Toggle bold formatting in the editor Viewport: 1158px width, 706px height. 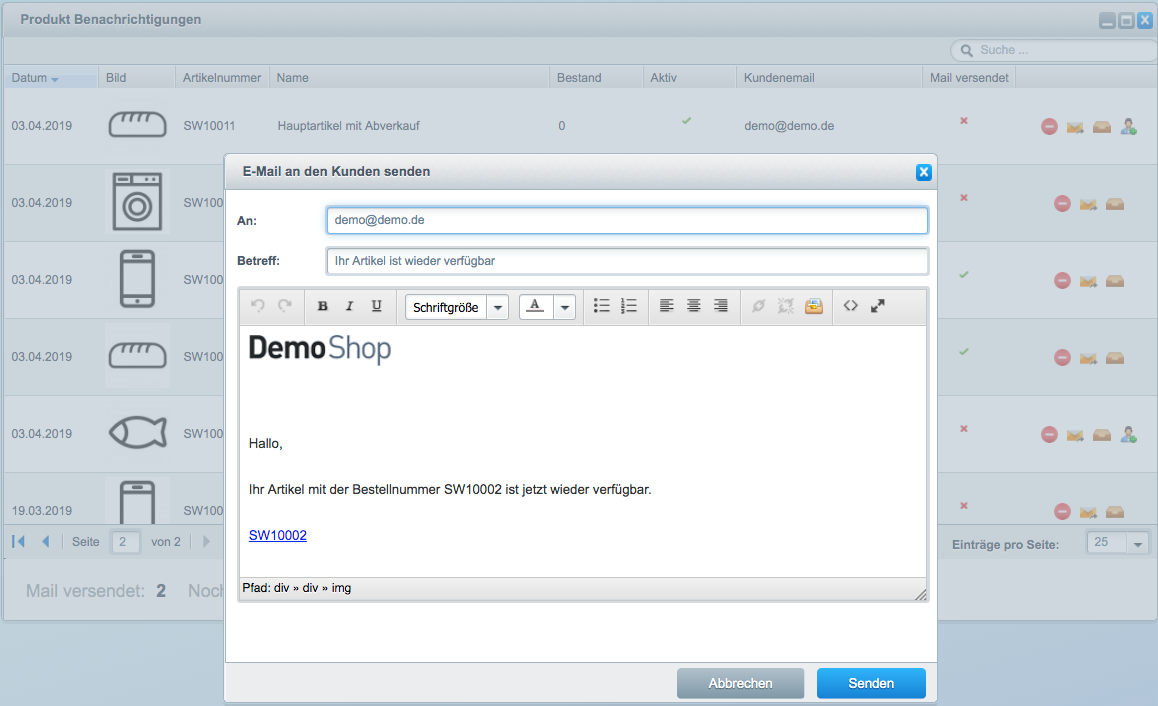click(x=323, y=306)
